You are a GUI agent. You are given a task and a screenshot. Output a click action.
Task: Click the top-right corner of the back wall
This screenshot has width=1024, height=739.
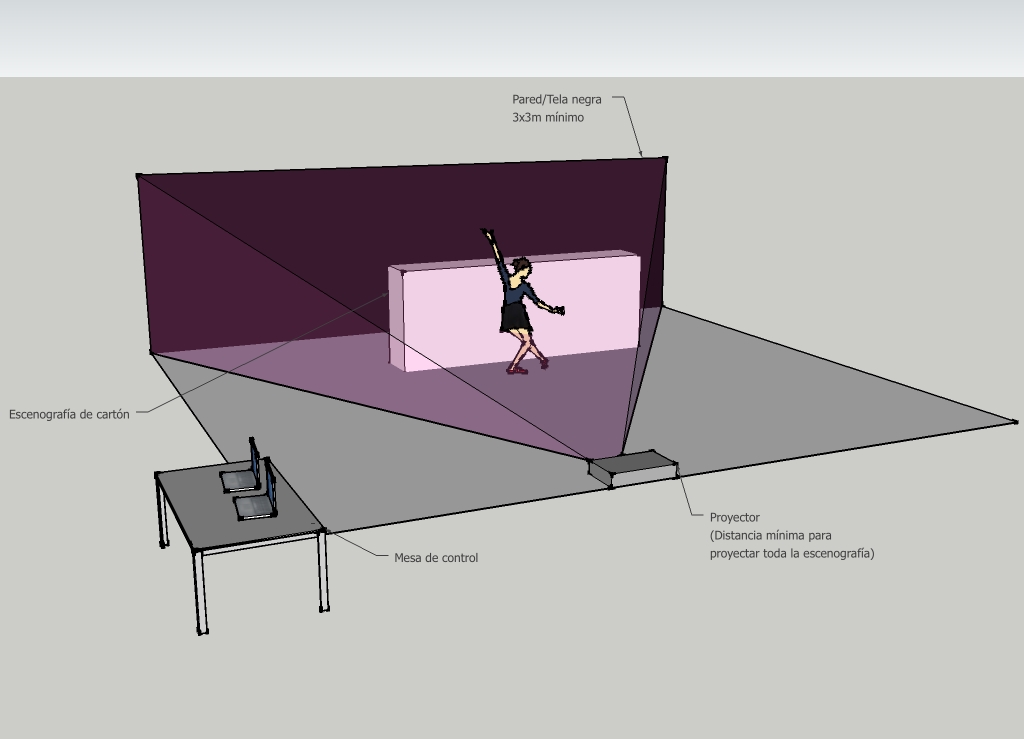click(665, 158)
